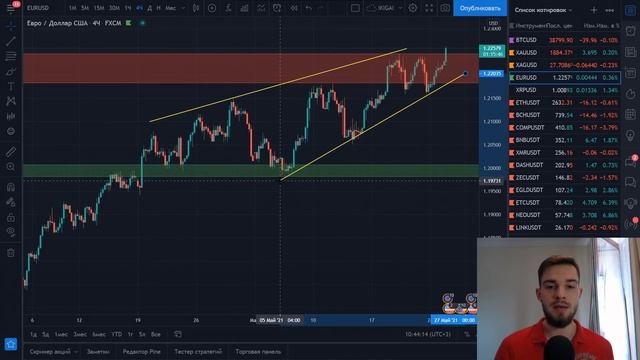Open the Тестер стратегий tab
640x360 pixels.
click(x=198, y=351)
